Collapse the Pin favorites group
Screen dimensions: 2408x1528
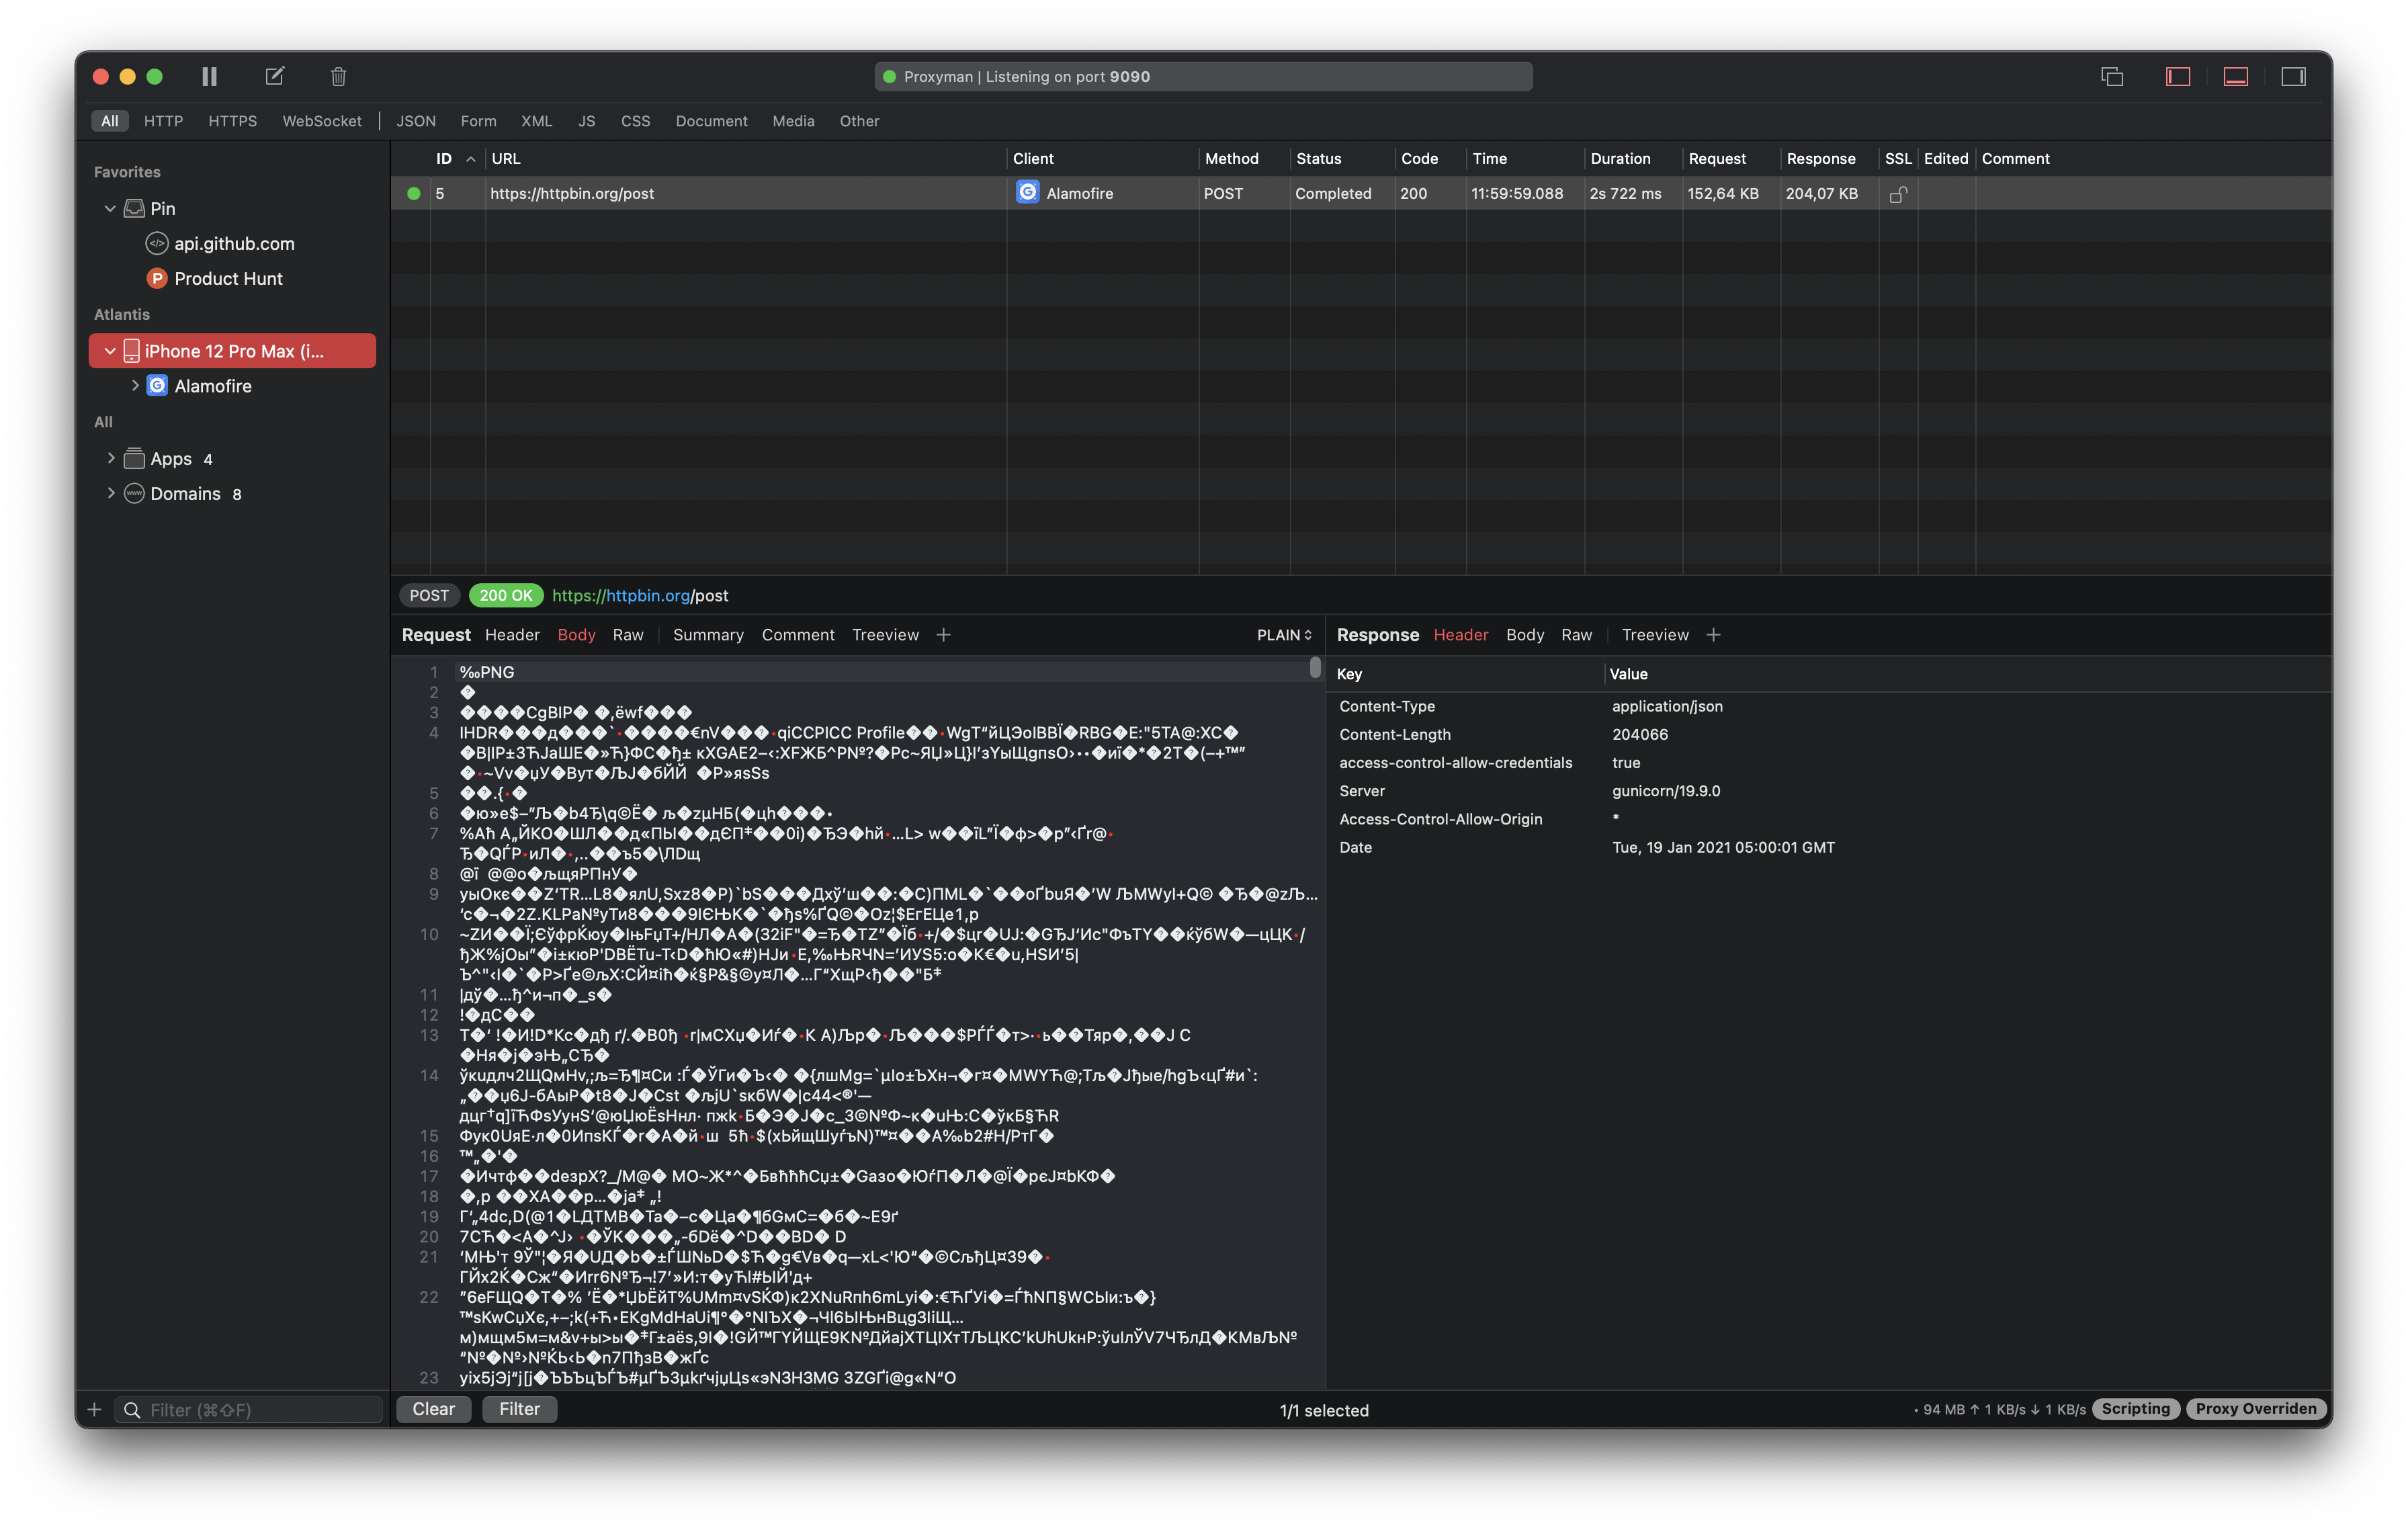point(111,208)
